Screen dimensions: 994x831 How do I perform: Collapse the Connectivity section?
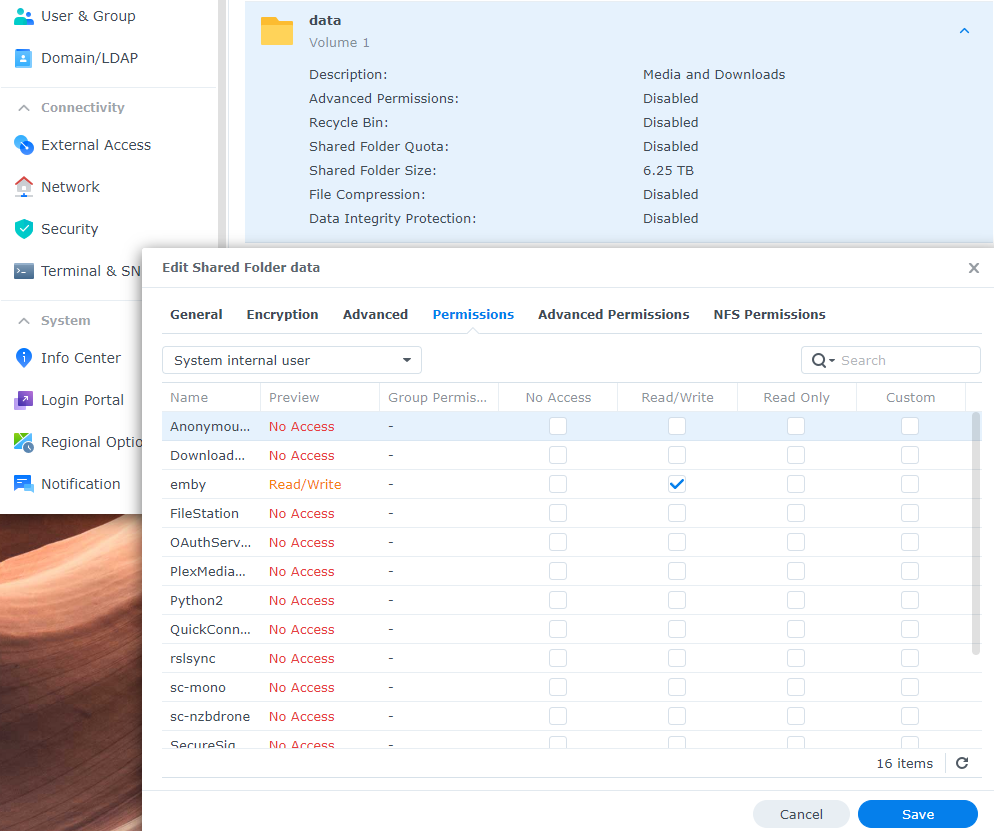(24, 108)
